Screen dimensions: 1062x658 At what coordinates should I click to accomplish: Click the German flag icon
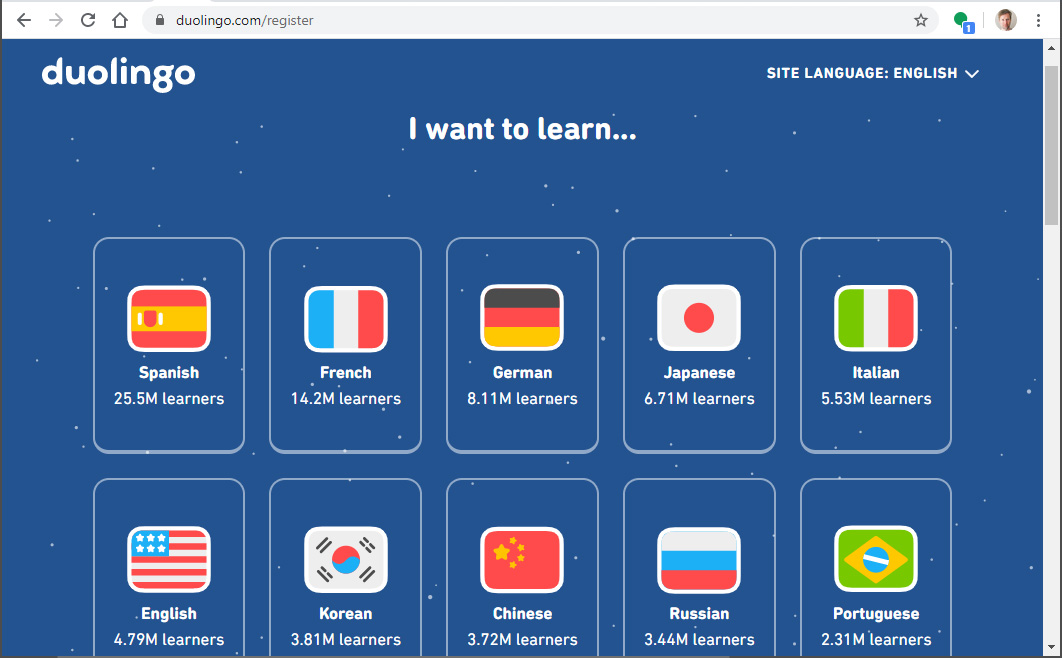pyautogui.click(x=522, y=317)
